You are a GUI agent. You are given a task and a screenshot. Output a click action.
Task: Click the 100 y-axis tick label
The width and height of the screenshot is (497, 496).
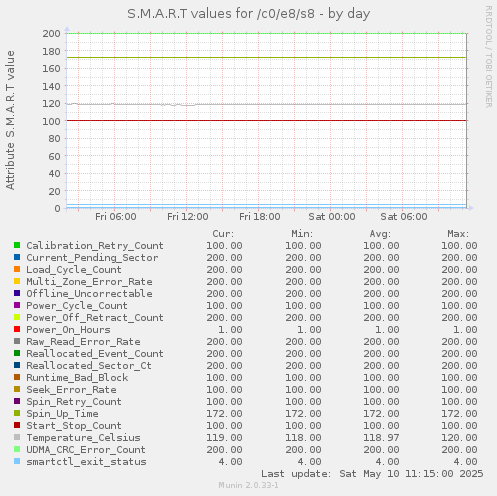(x=51, y=121)
